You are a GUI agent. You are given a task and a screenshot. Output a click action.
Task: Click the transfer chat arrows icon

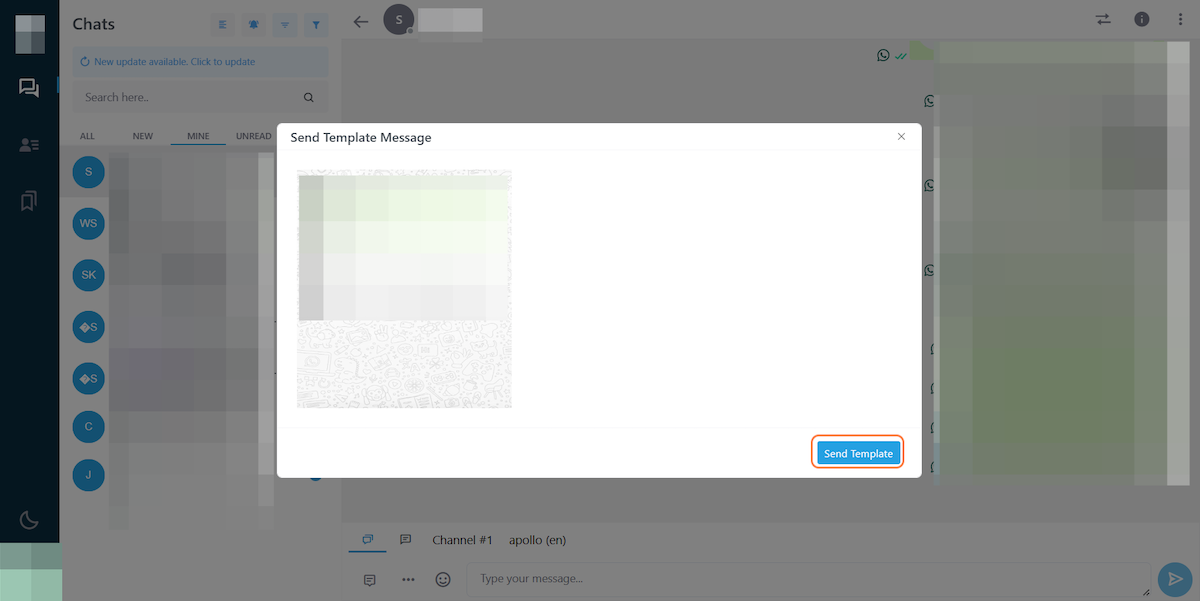point(1103,19)
